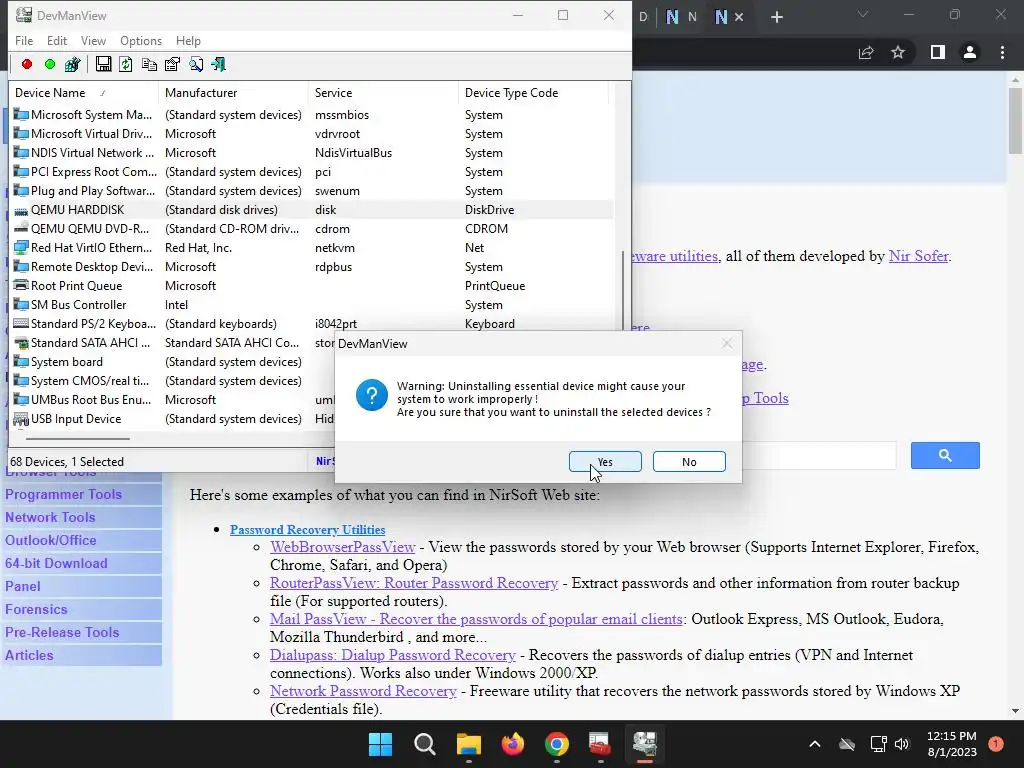The image size is (1024, 768).
Task: Click the Find magnifier toolbar icon
Action: [196, 64]
